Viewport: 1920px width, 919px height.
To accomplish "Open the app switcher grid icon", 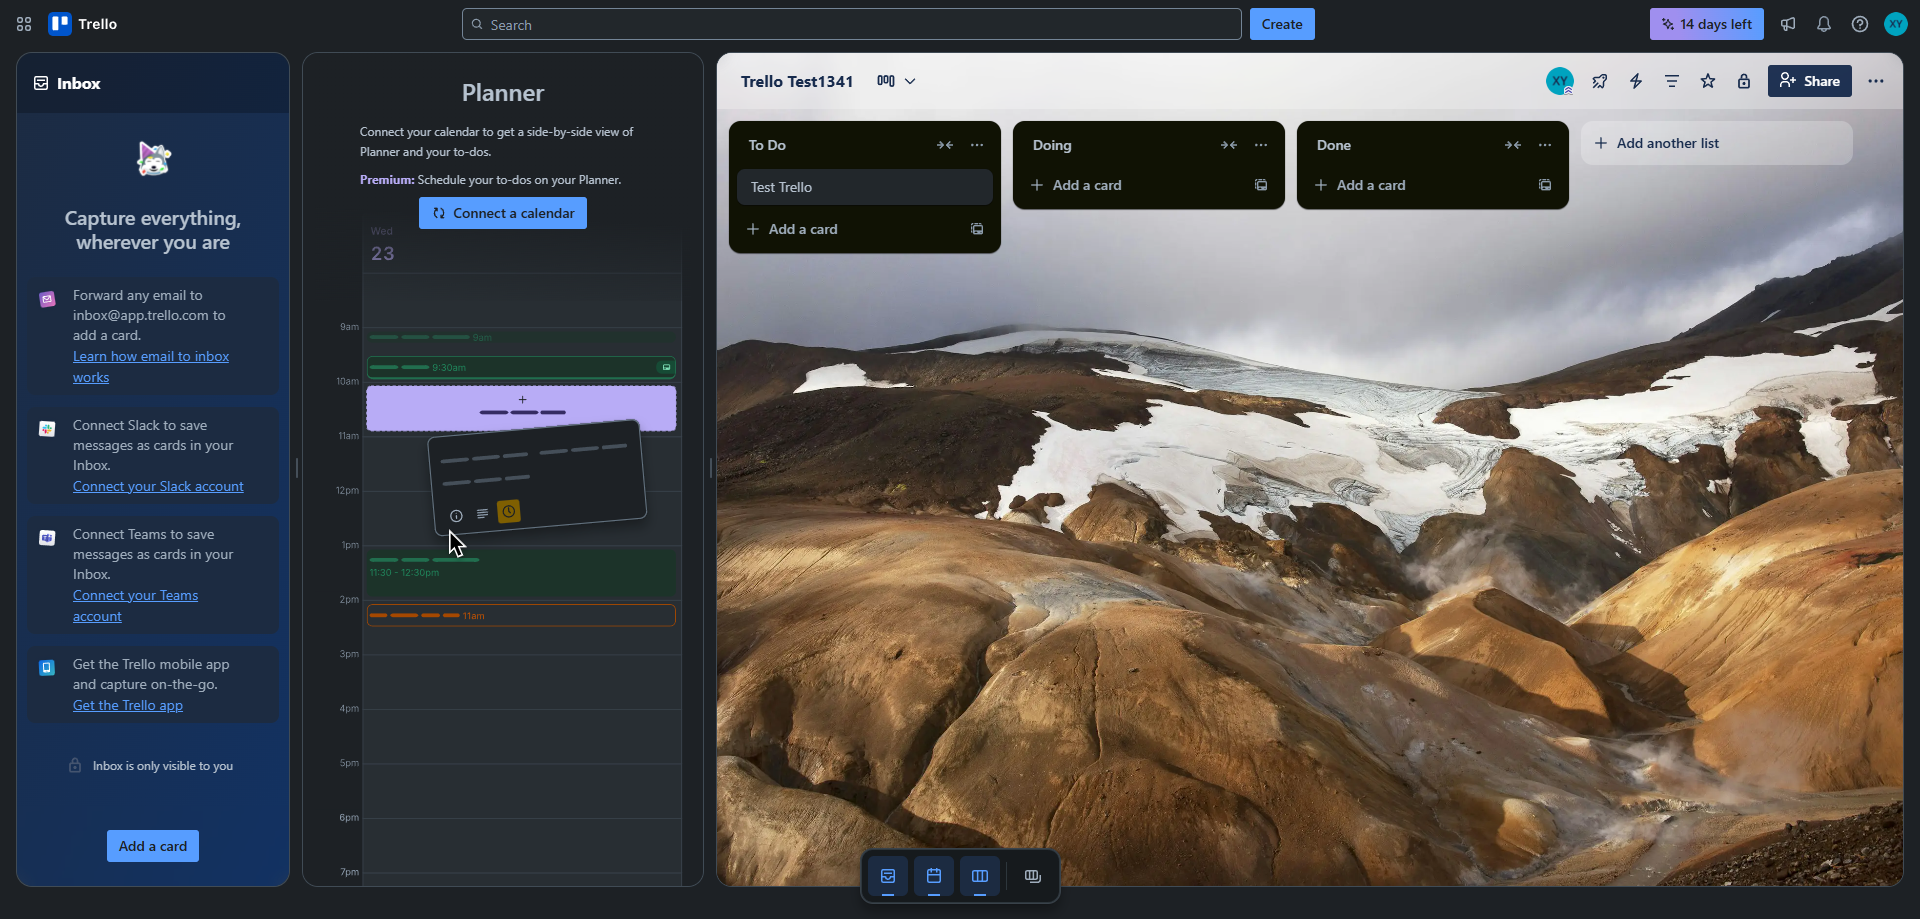I will click(x=24, y=24).
